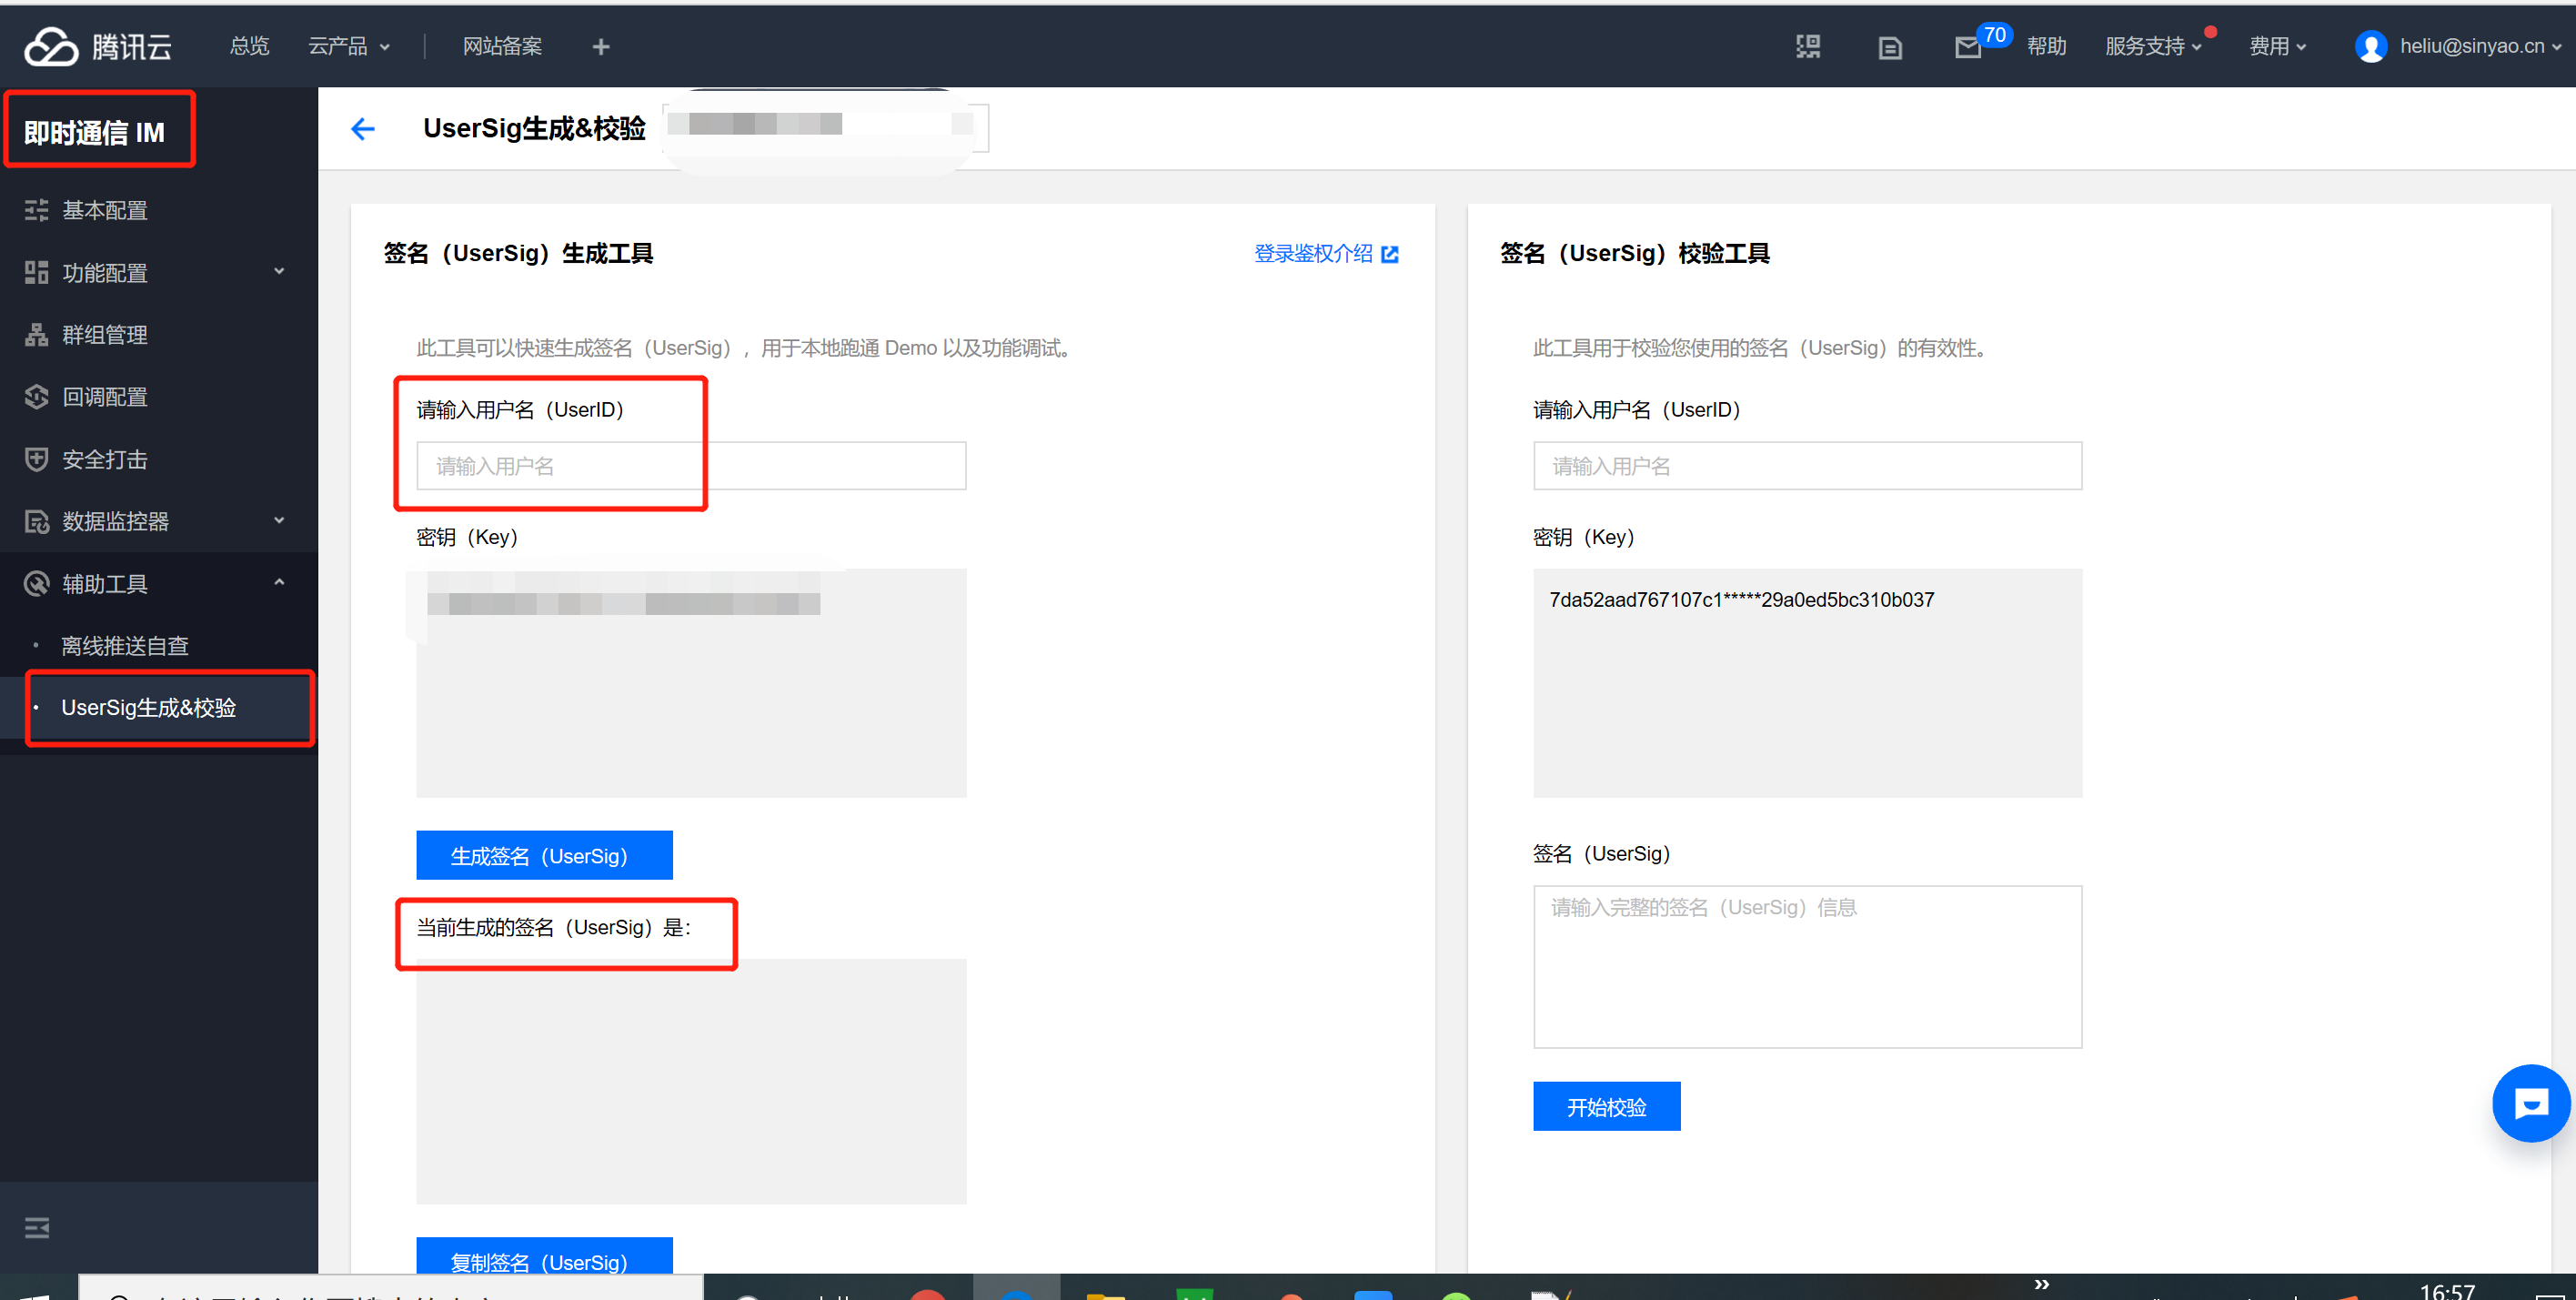Click the external link icon beside 登录鉴权介绍
Screen dimensions: 2576x1300
click(x=1389, y=254)
